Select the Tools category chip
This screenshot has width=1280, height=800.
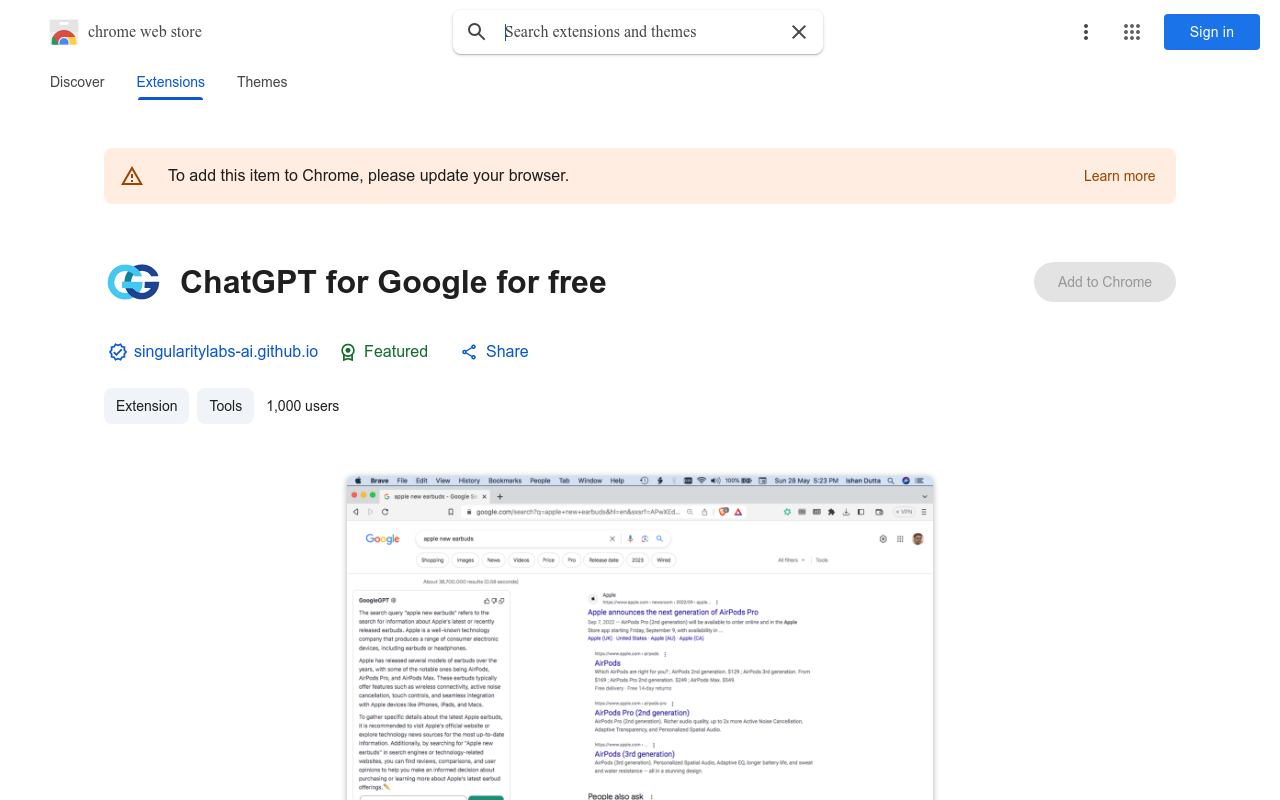226,406
